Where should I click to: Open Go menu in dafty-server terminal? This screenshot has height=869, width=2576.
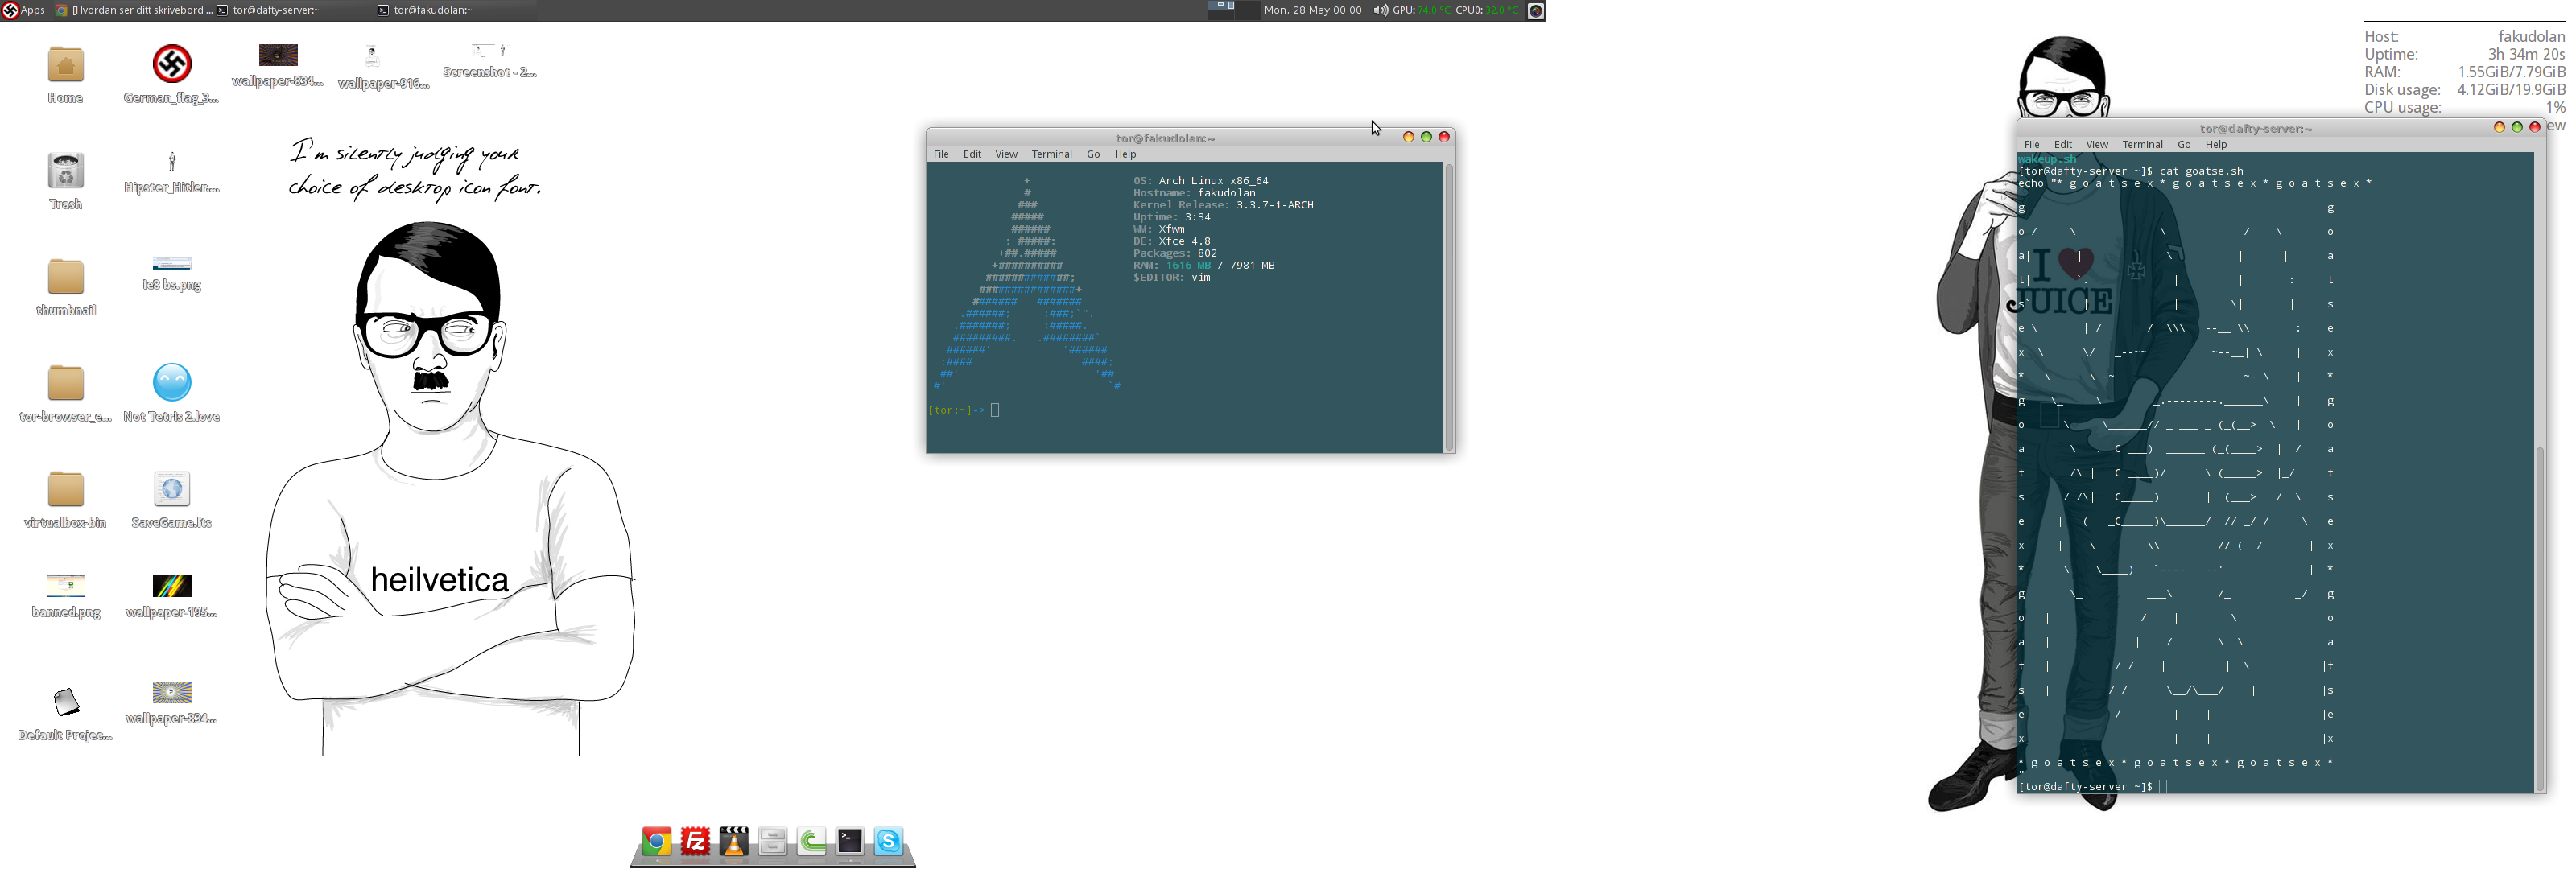2184,144
